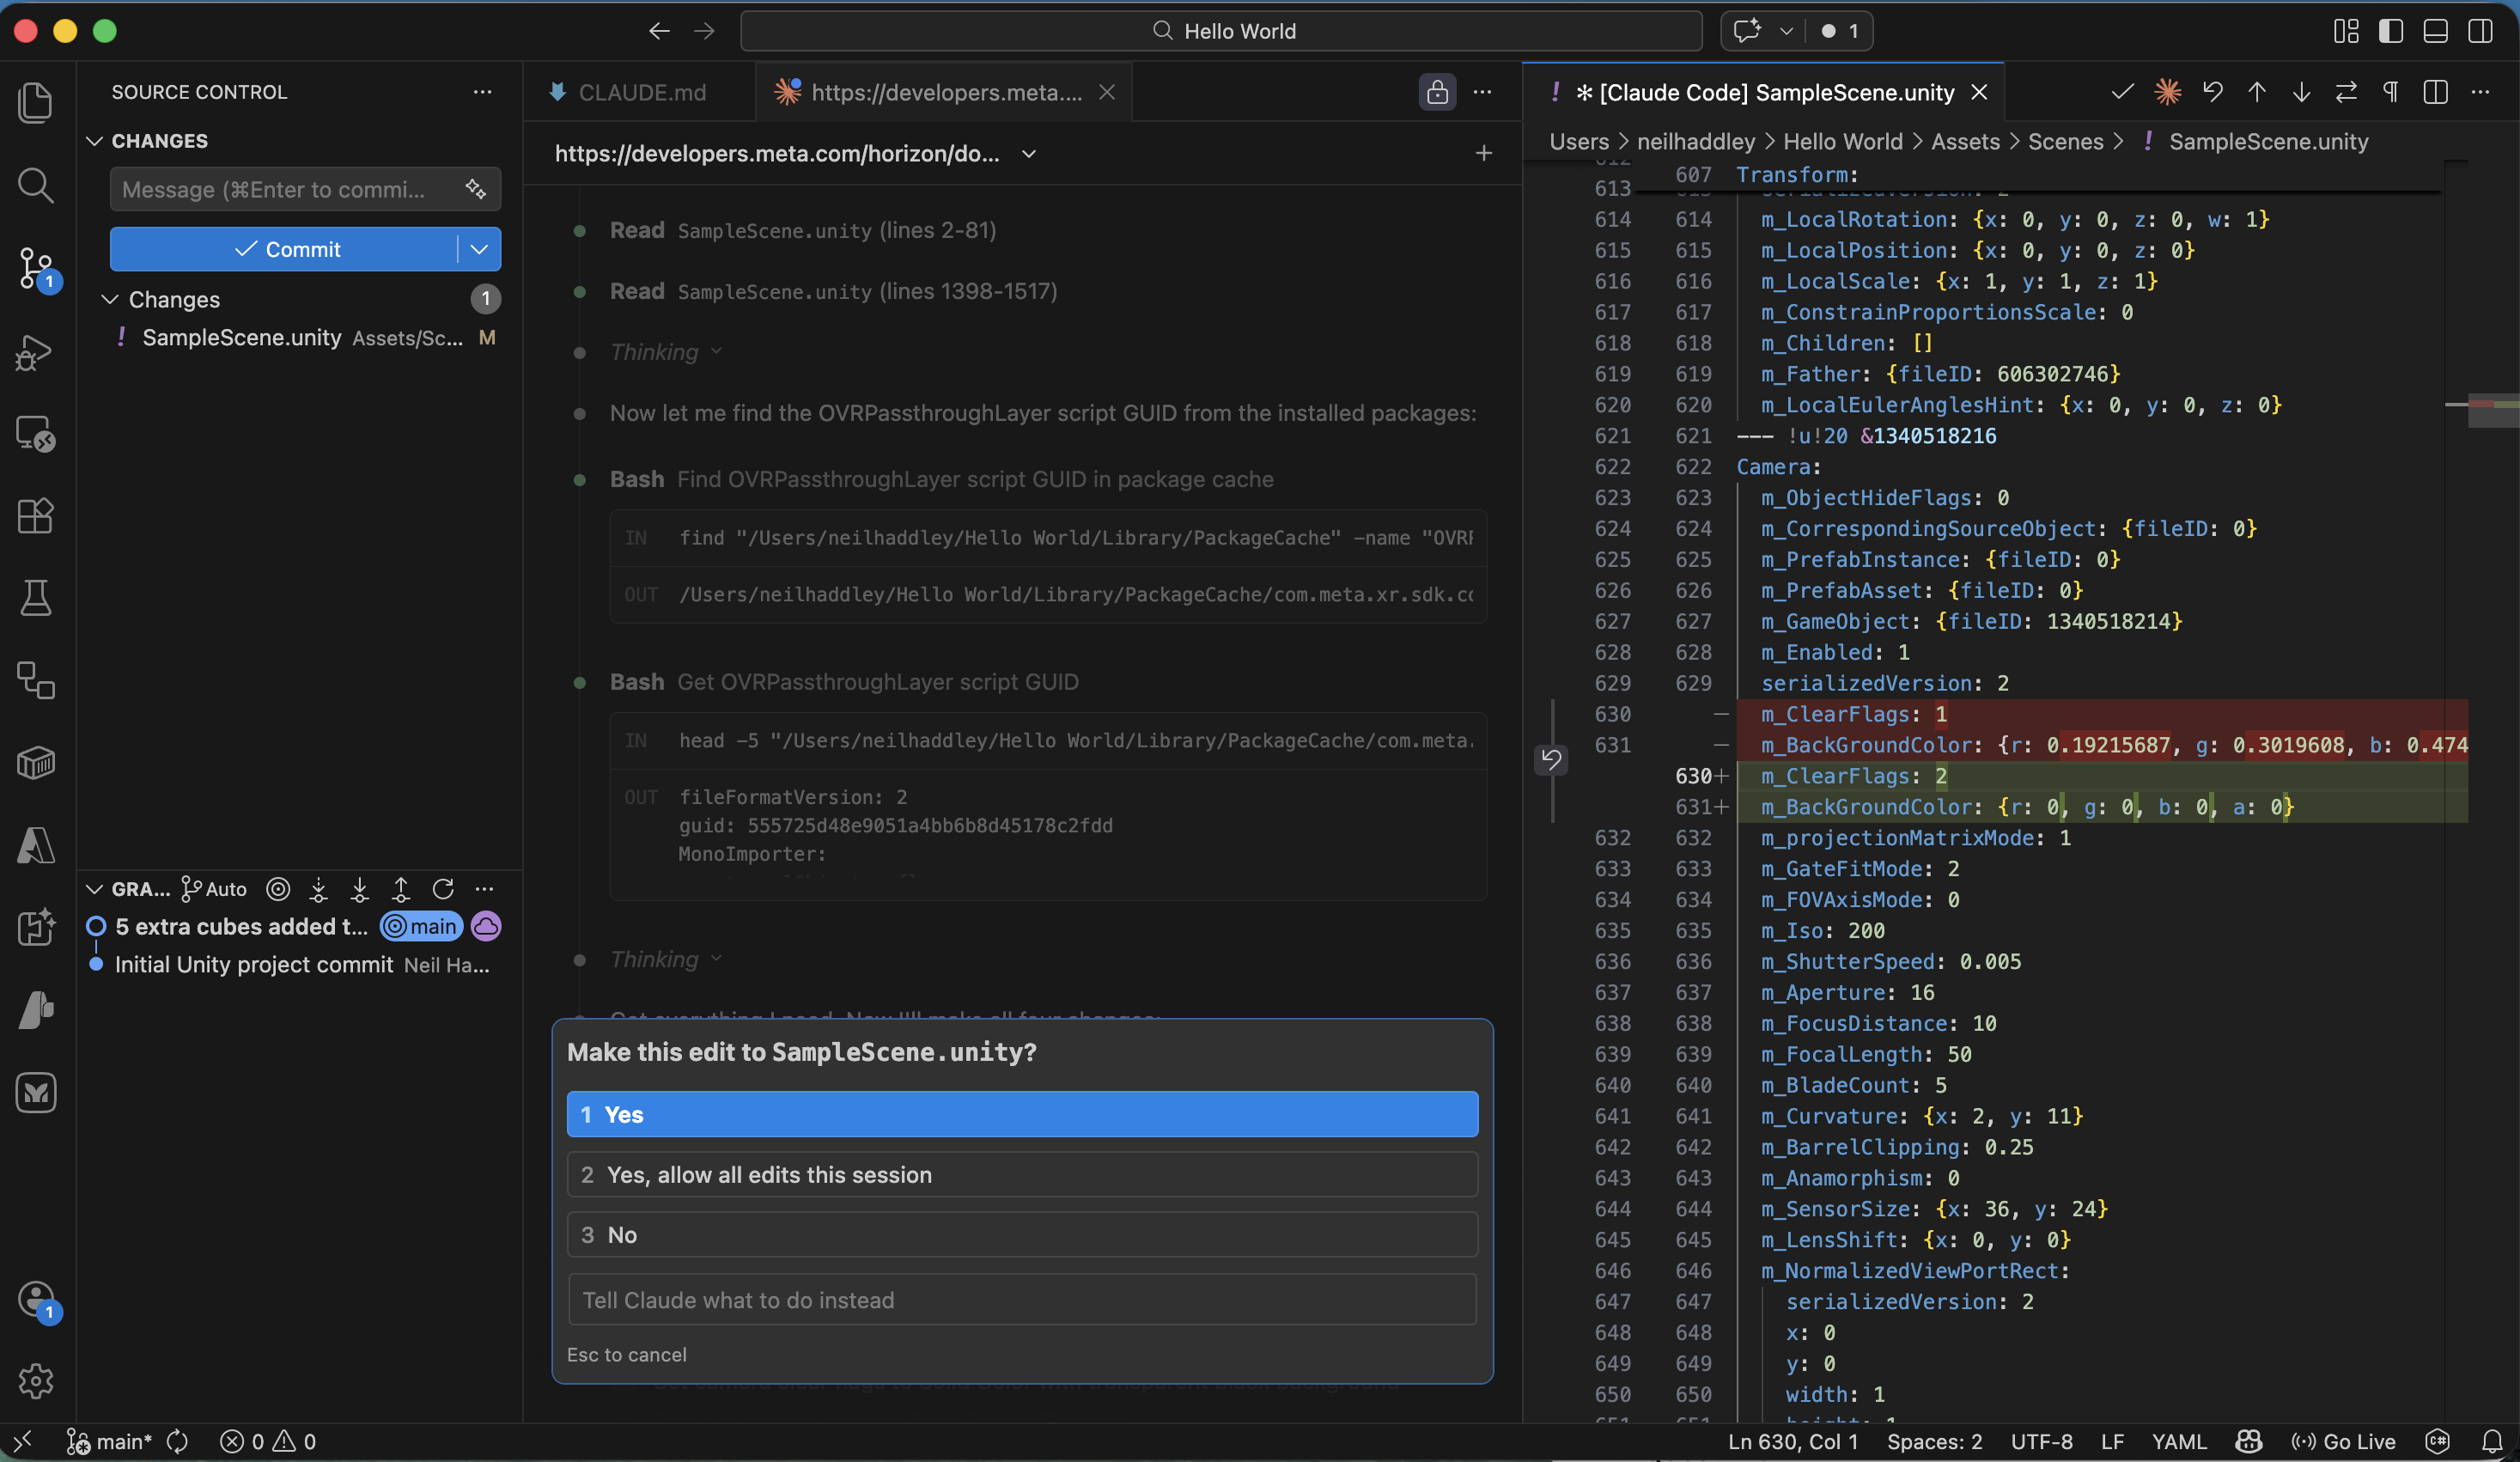Open the Explorer view in activity bar

[x=36, y=103]
